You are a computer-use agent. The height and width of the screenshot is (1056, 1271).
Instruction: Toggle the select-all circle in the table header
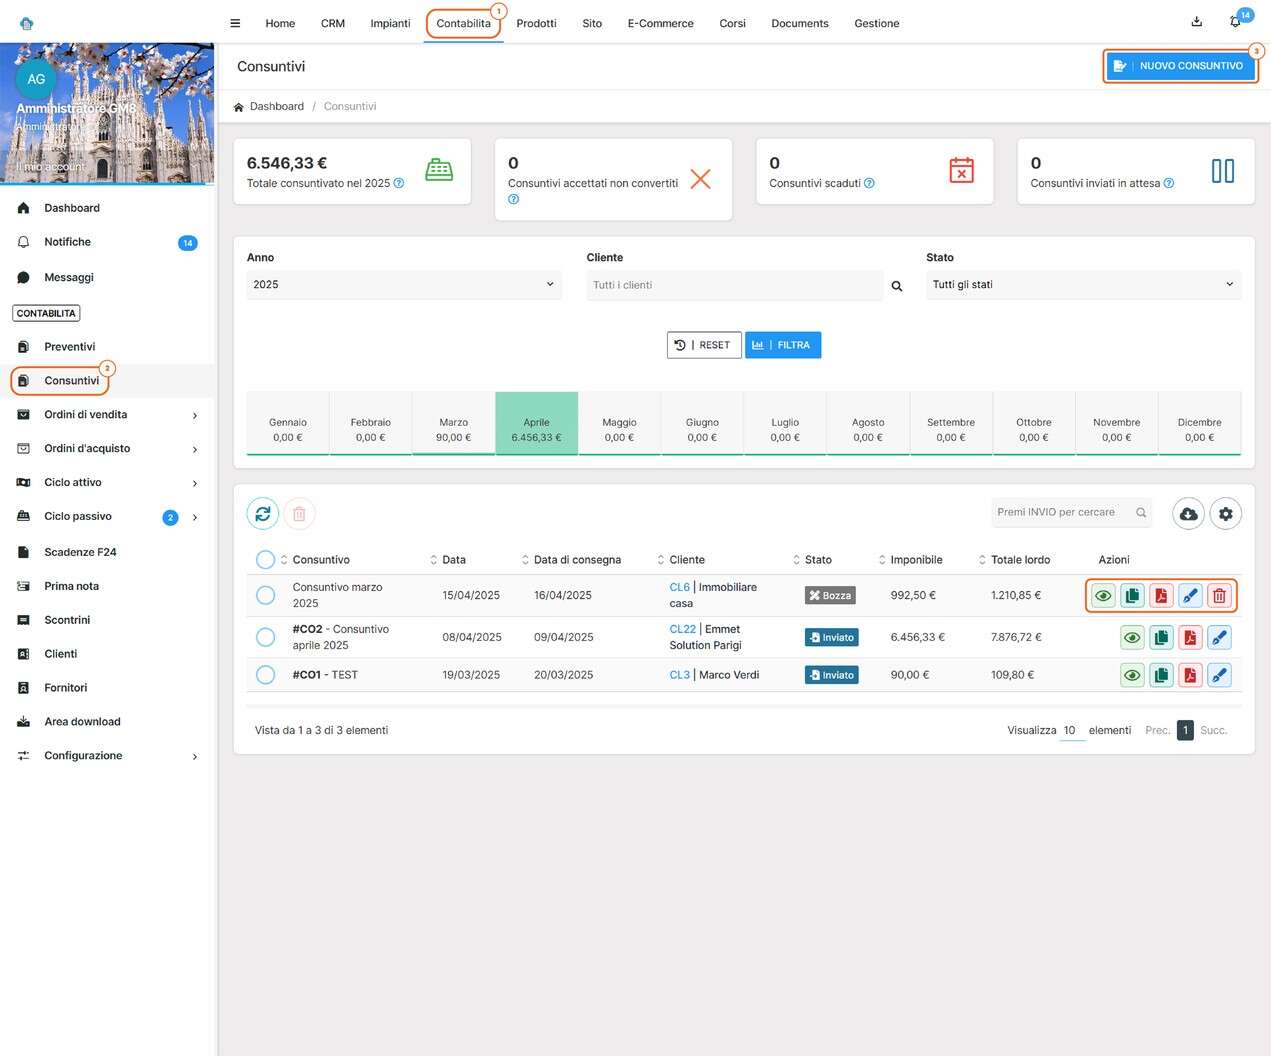pos(265,560)
